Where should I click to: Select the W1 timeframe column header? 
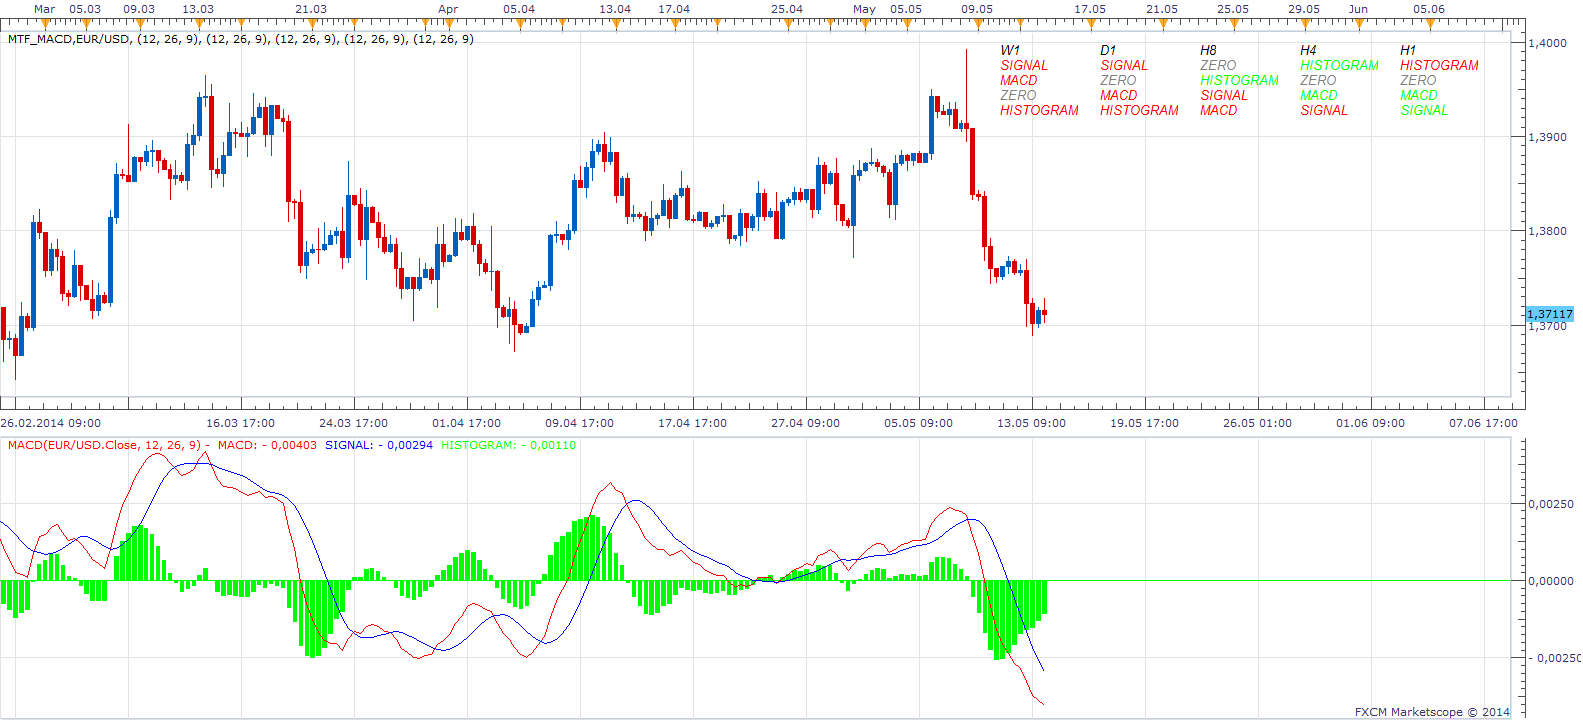click(x=1010, y=50)
